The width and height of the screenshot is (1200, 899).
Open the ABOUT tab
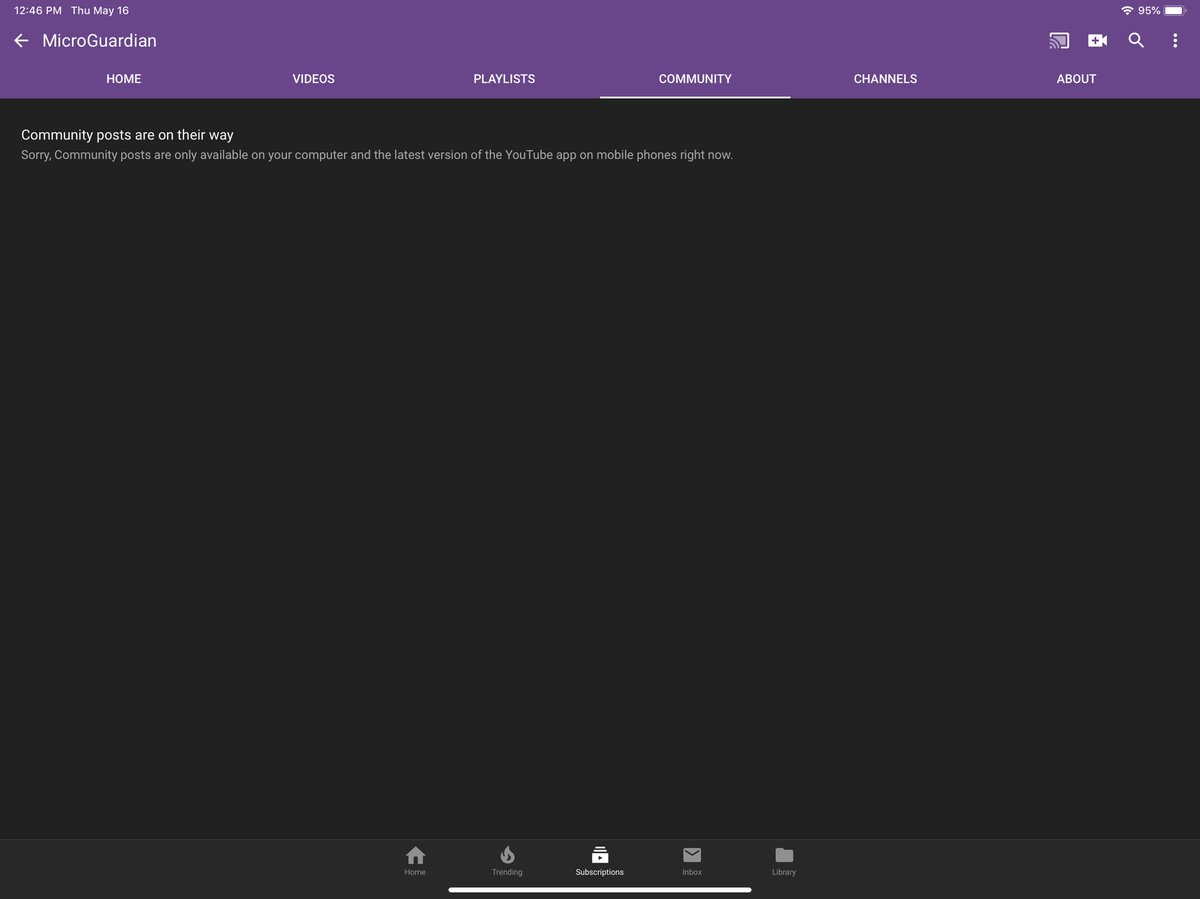1076,79
